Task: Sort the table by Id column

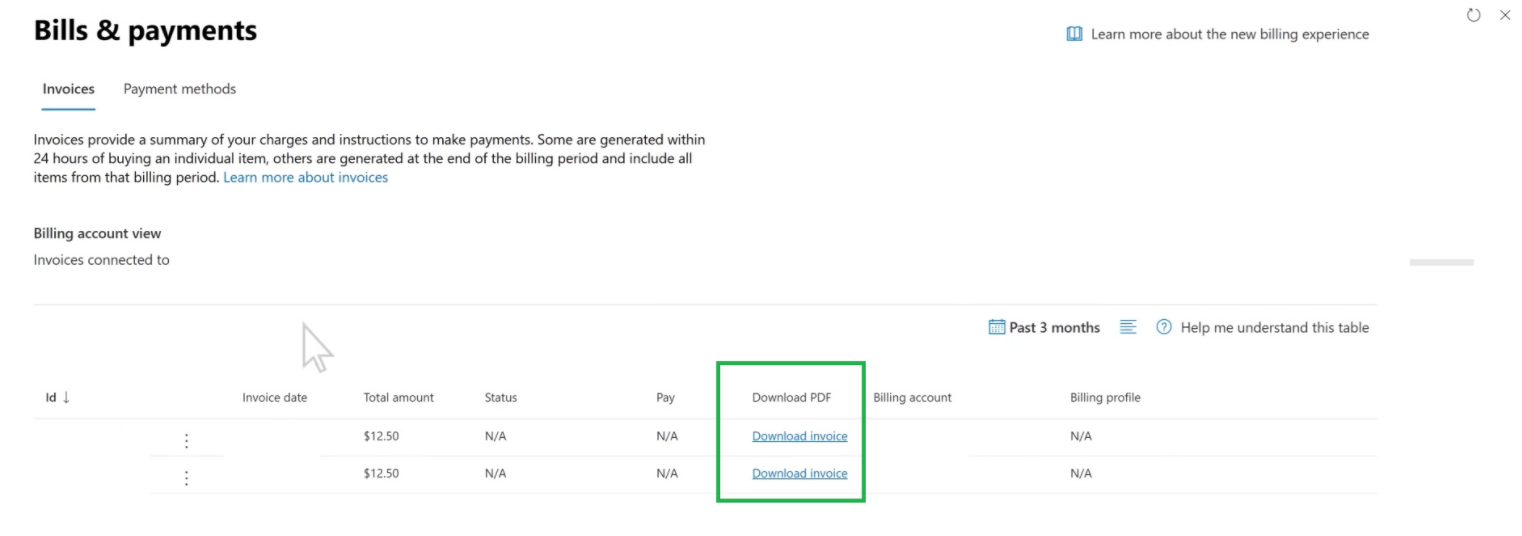Action: [x=58, y=397]
